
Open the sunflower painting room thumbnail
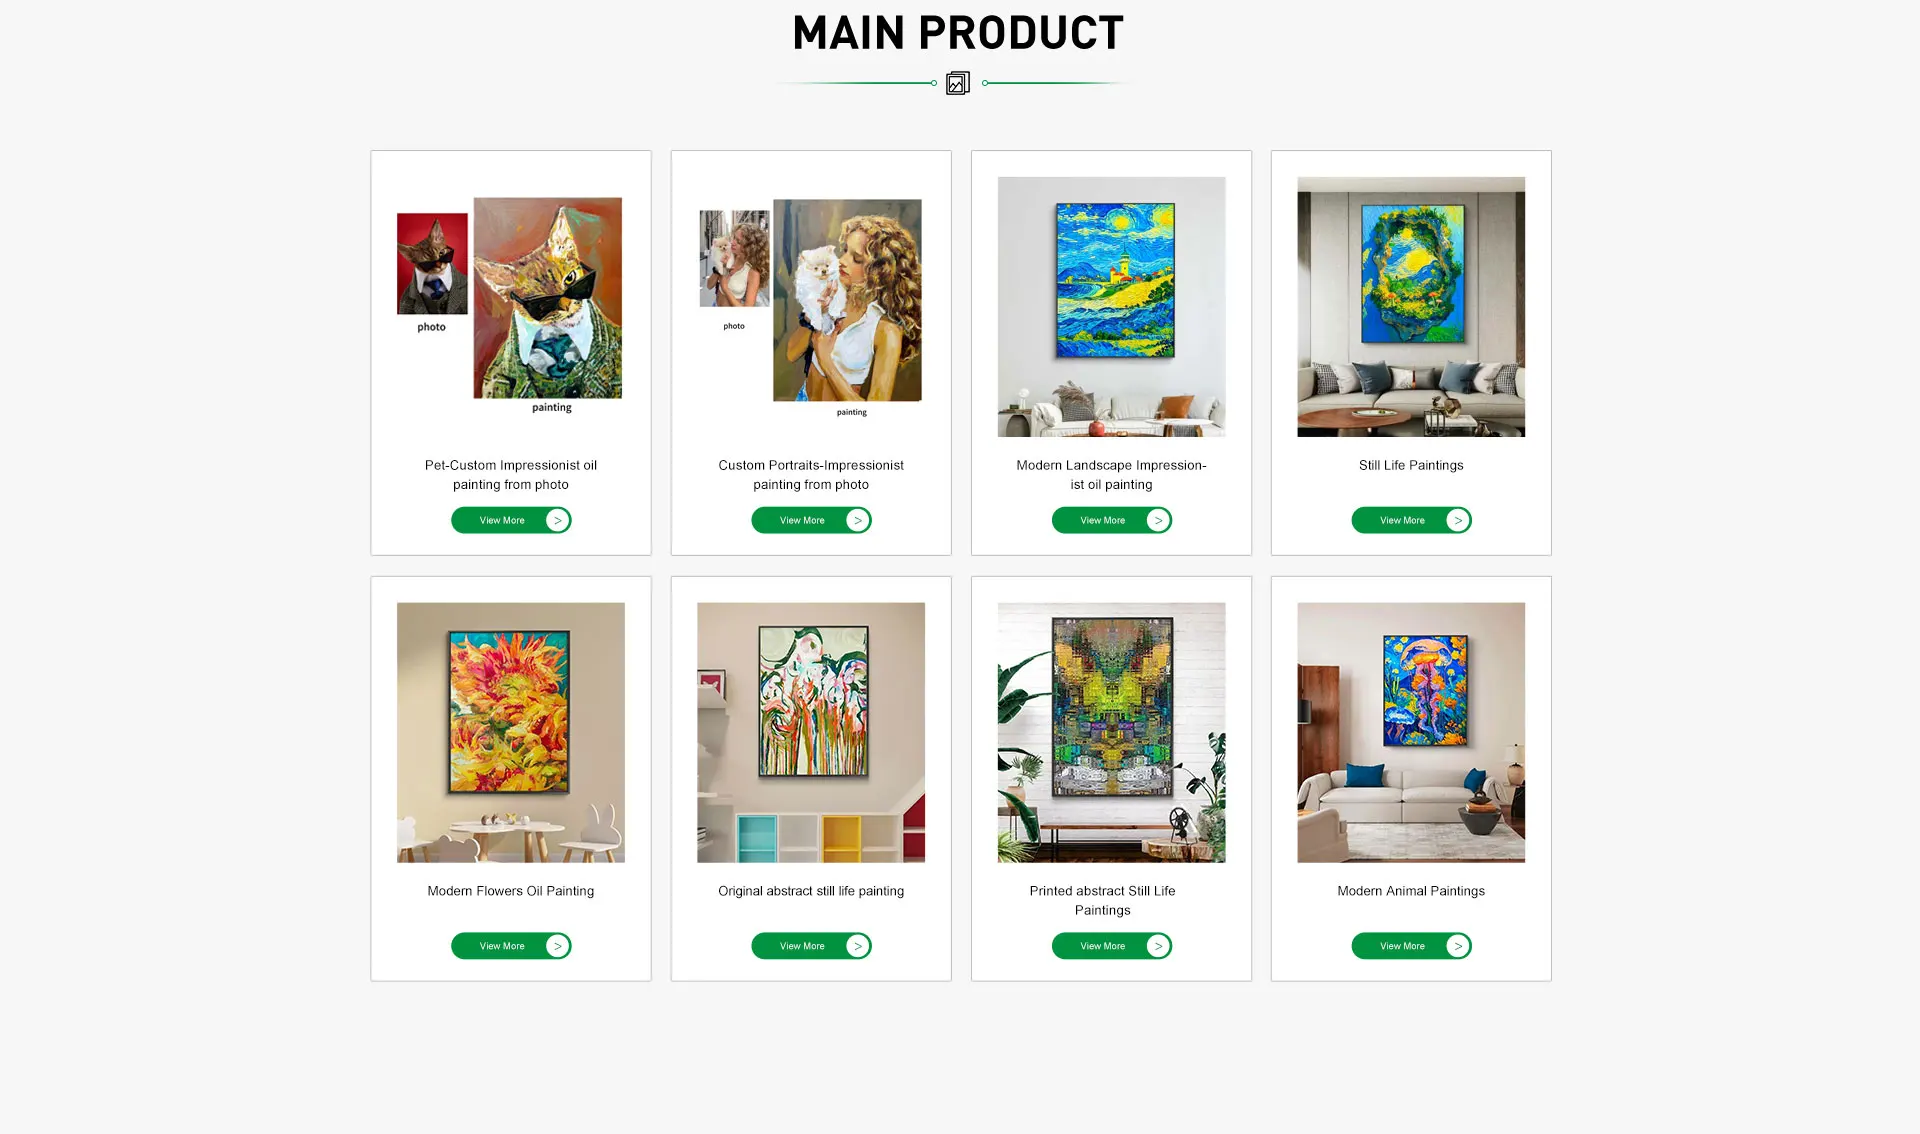coord(510,732)
